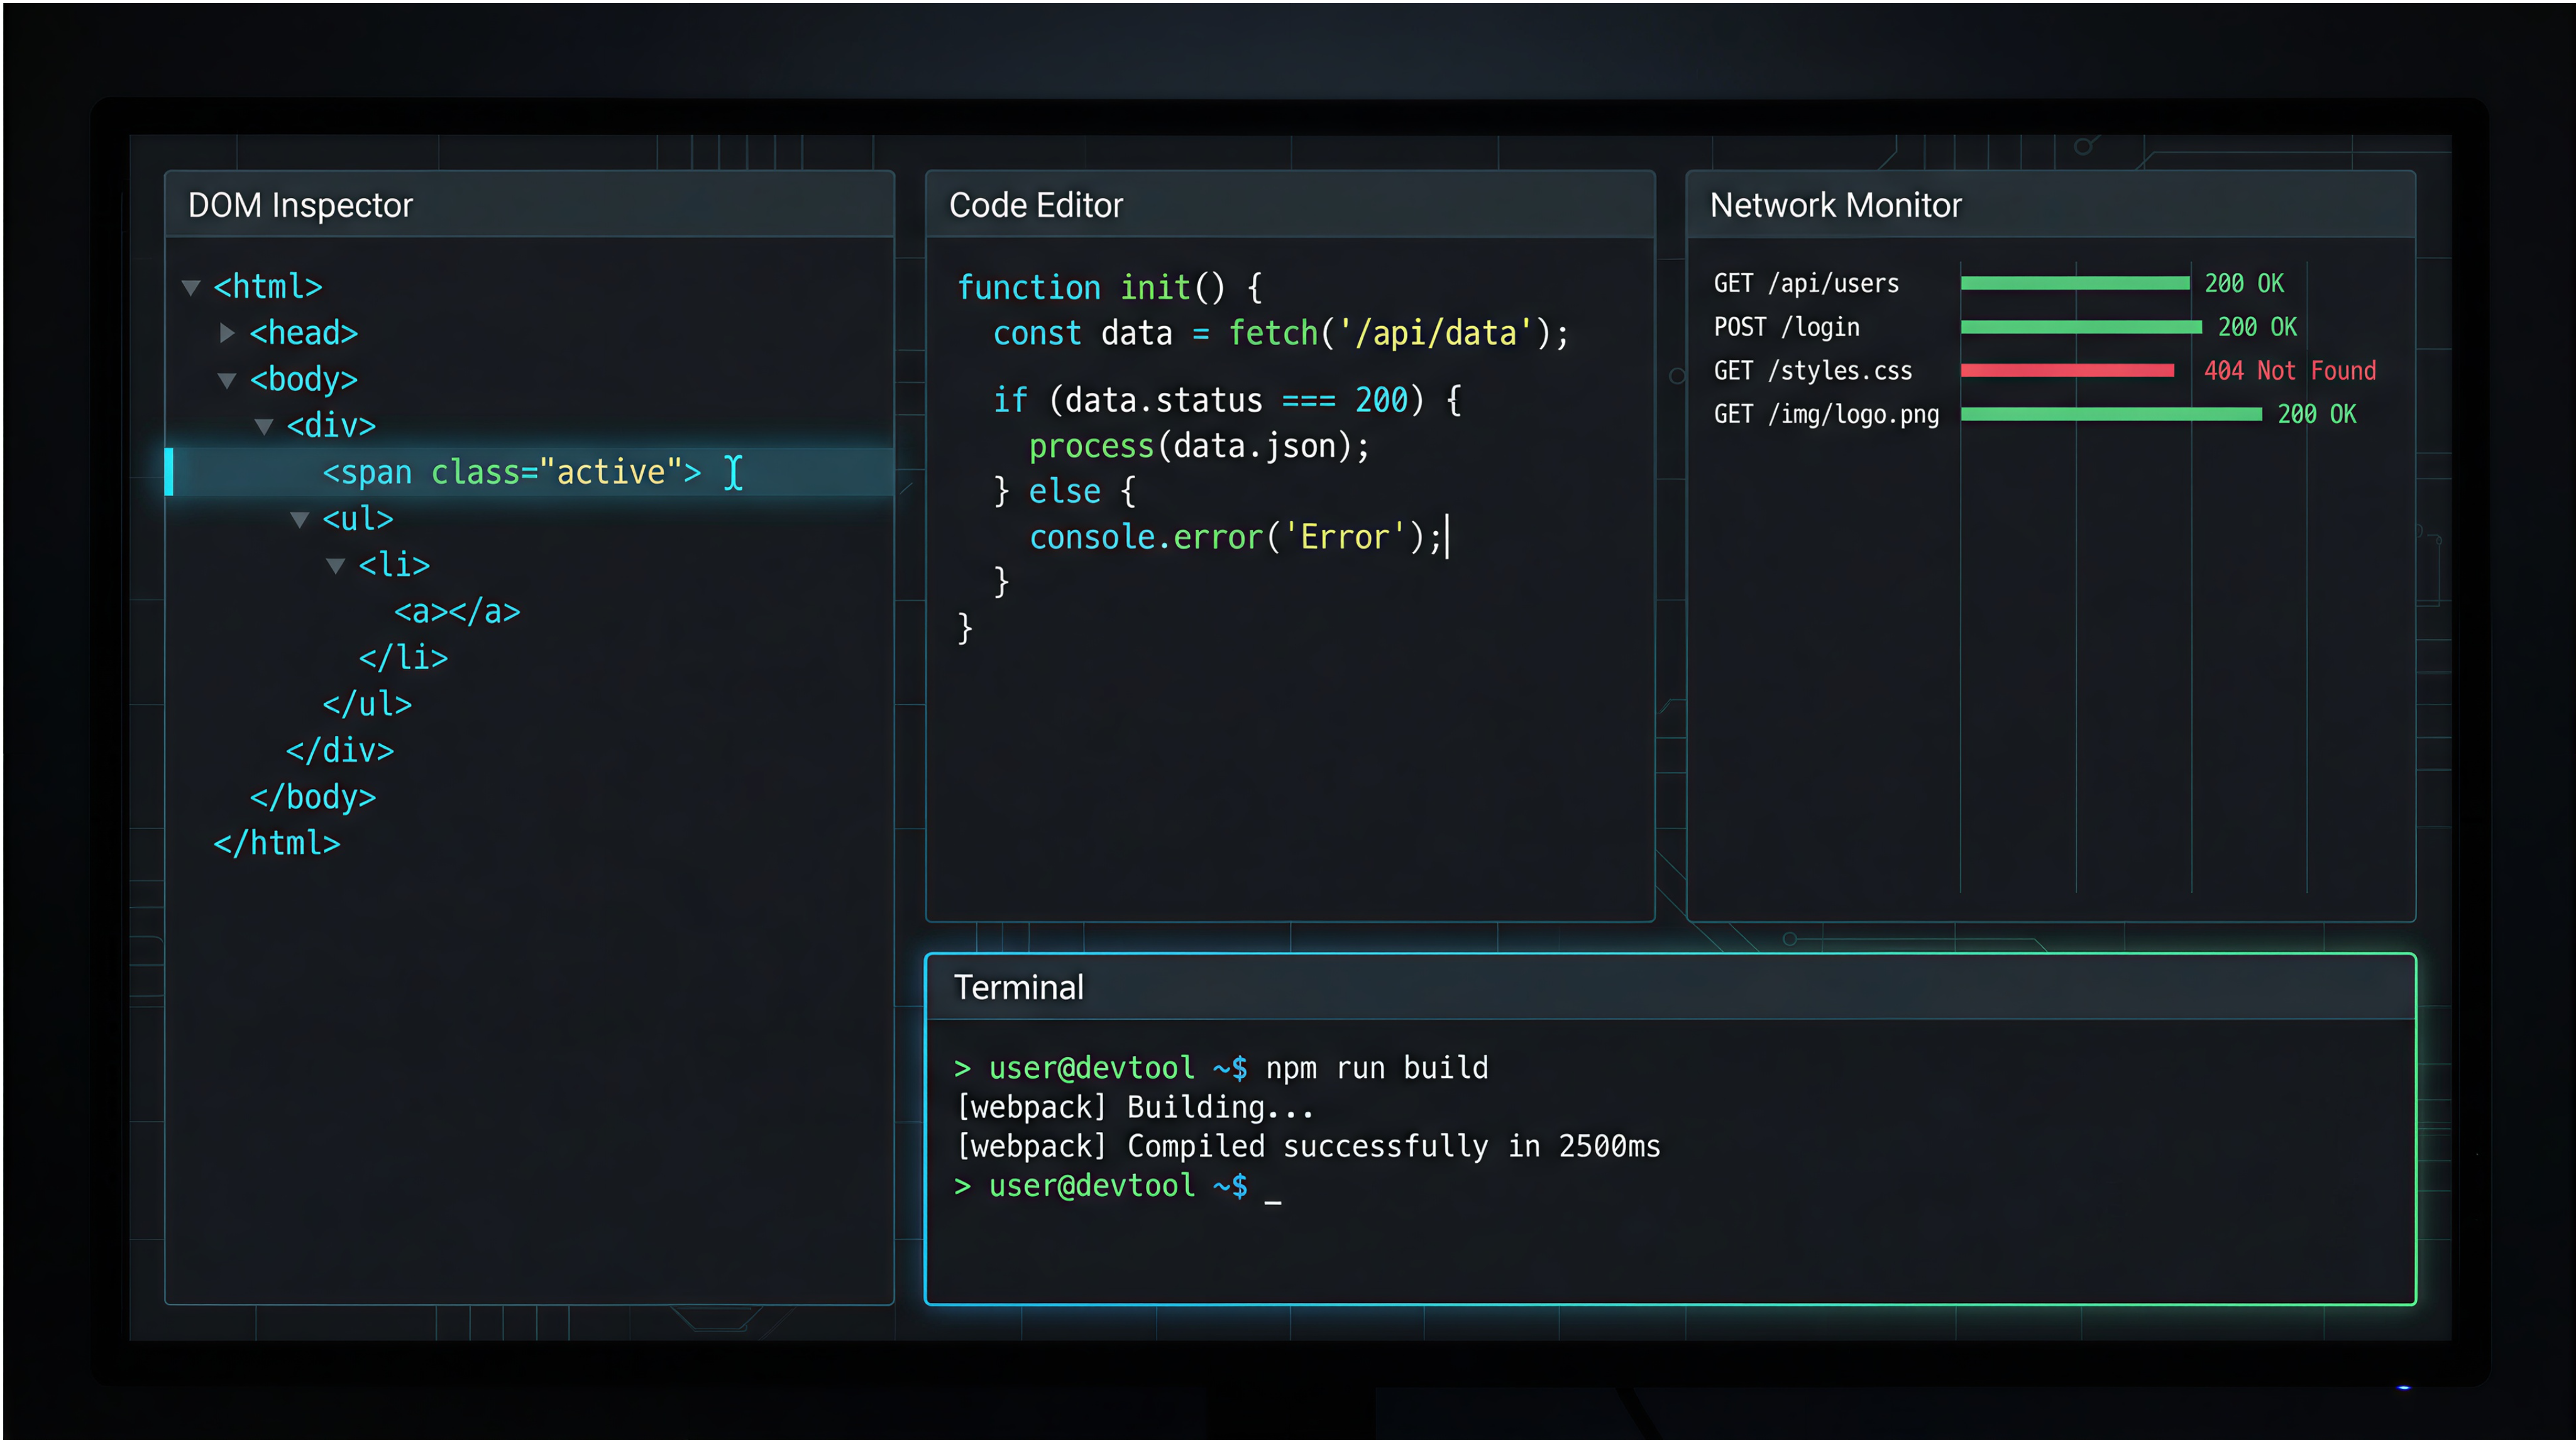The height and width of the screenshot is (1440, 2576).
Task: Click the function init() line
Action: [1110, 288]
